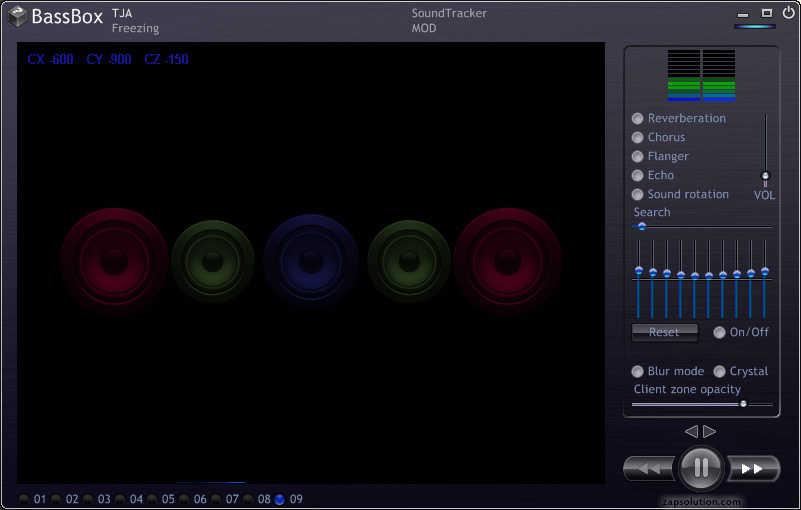Click the CZ -150 coordinate text

166,59
